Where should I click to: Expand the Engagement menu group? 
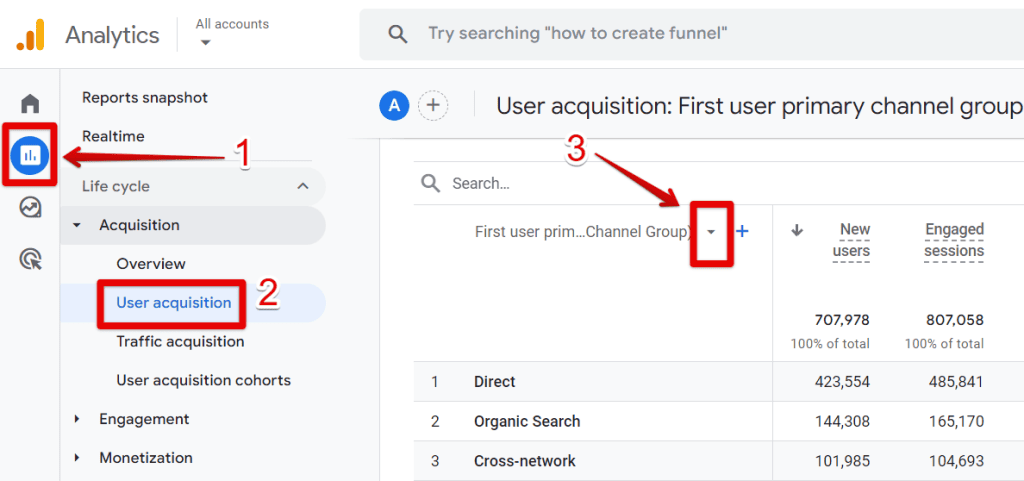(78, 419)
